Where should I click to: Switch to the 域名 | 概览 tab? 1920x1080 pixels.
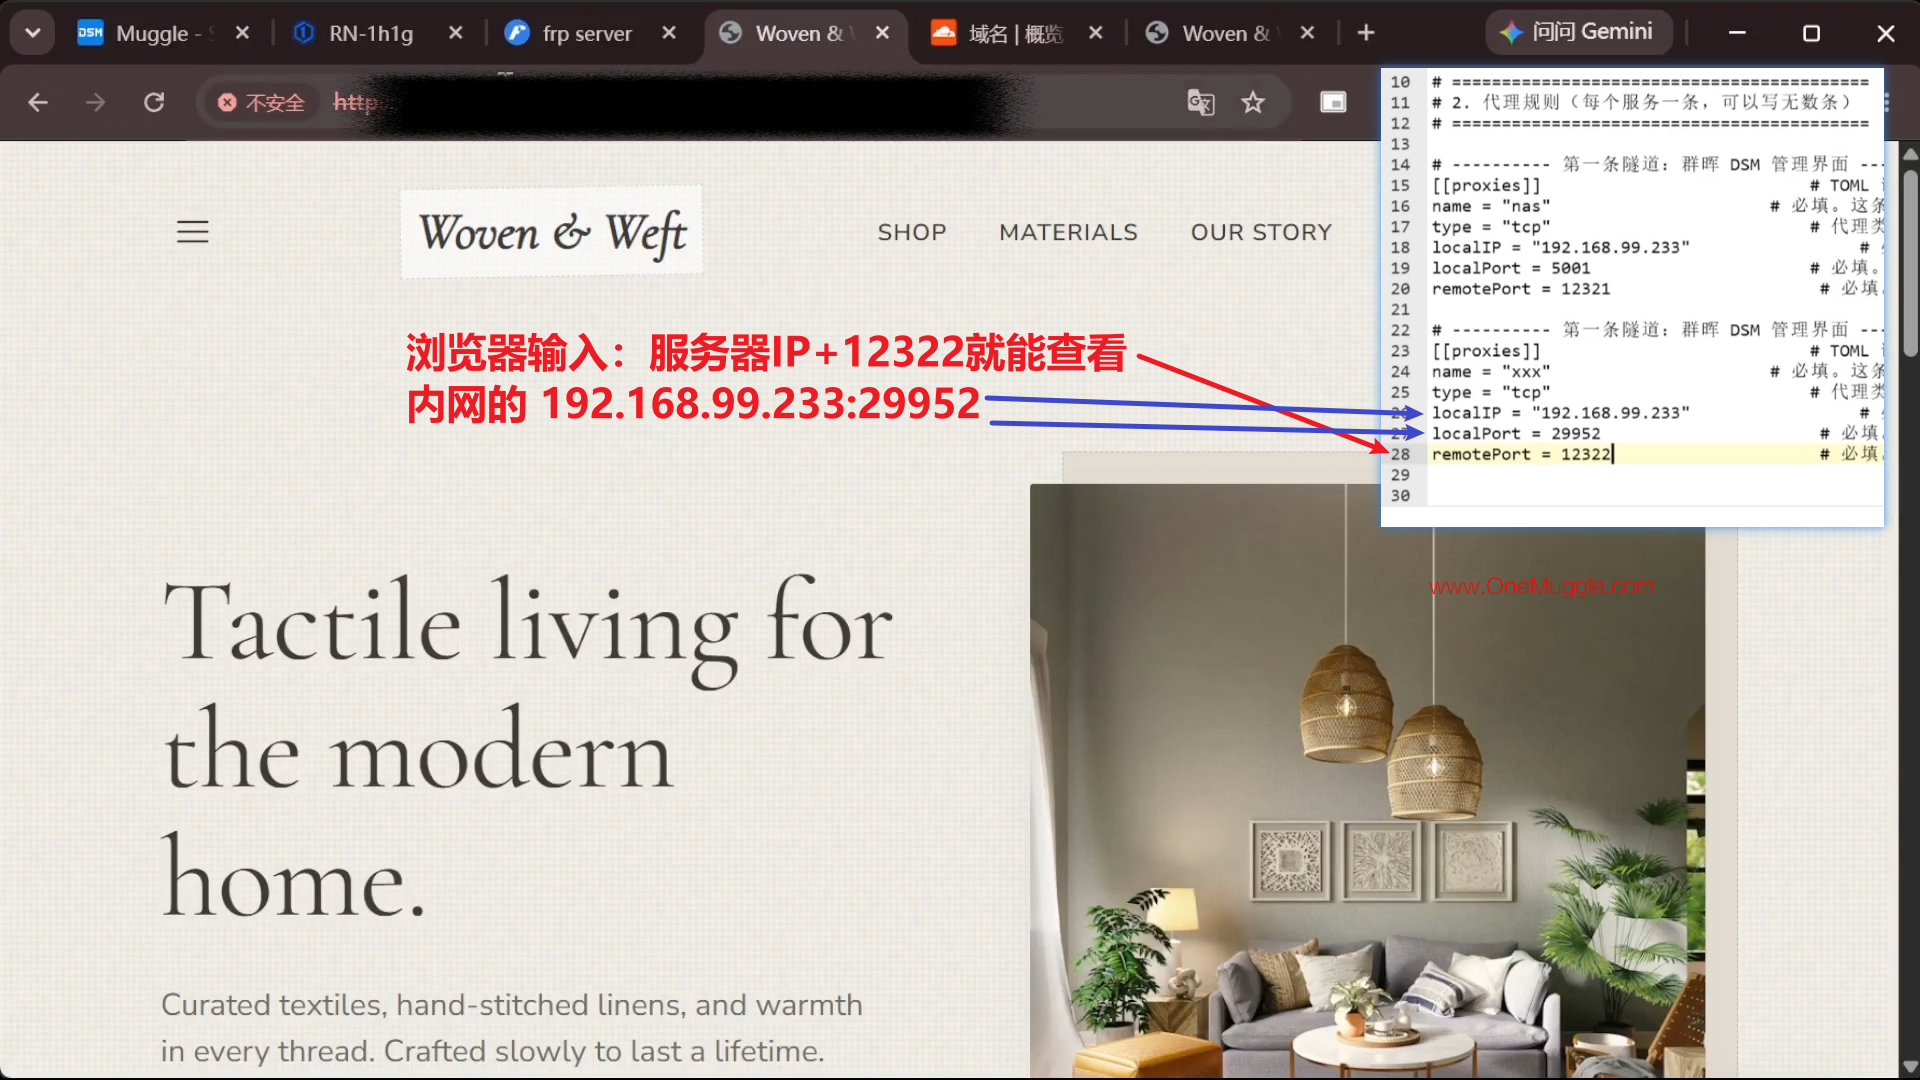(x=1015, y=33)
